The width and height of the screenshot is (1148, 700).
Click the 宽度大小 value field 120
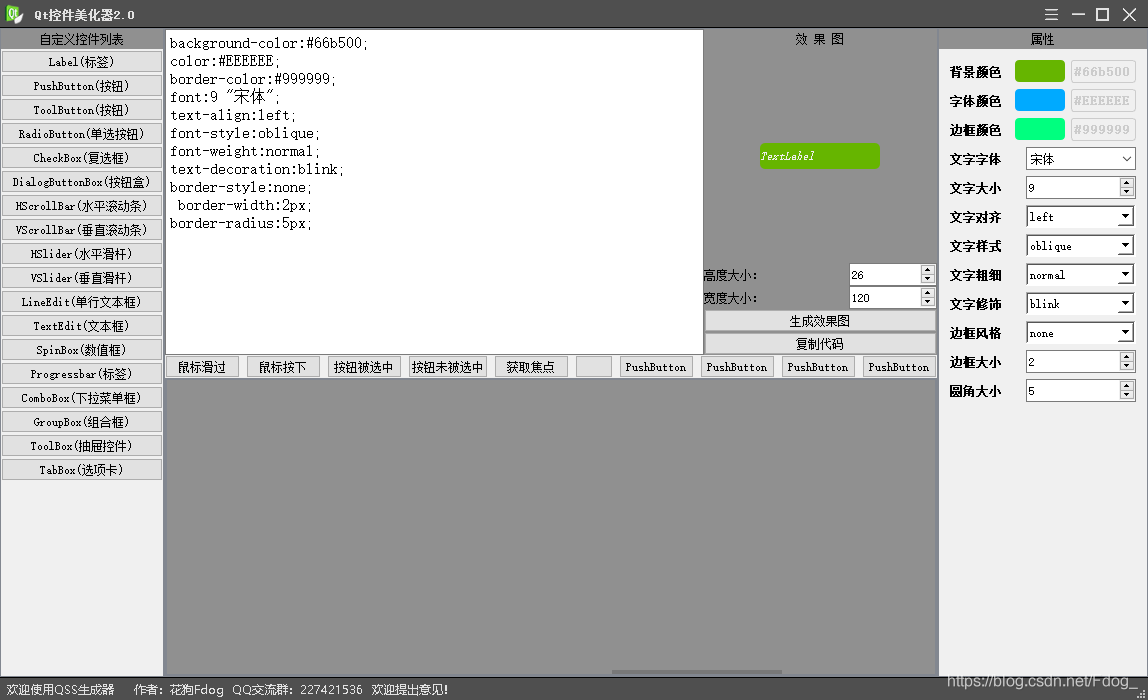884,297
